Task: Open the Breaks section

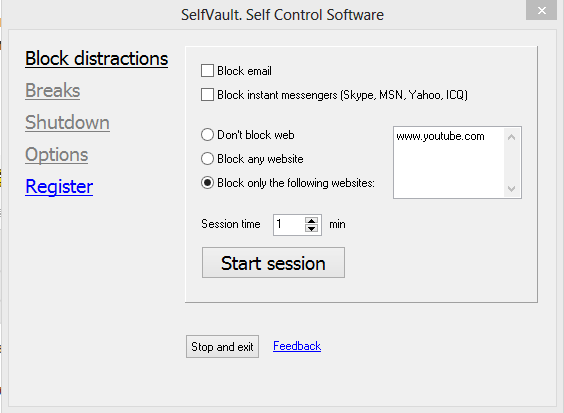Action: click(x=53, y=90)
